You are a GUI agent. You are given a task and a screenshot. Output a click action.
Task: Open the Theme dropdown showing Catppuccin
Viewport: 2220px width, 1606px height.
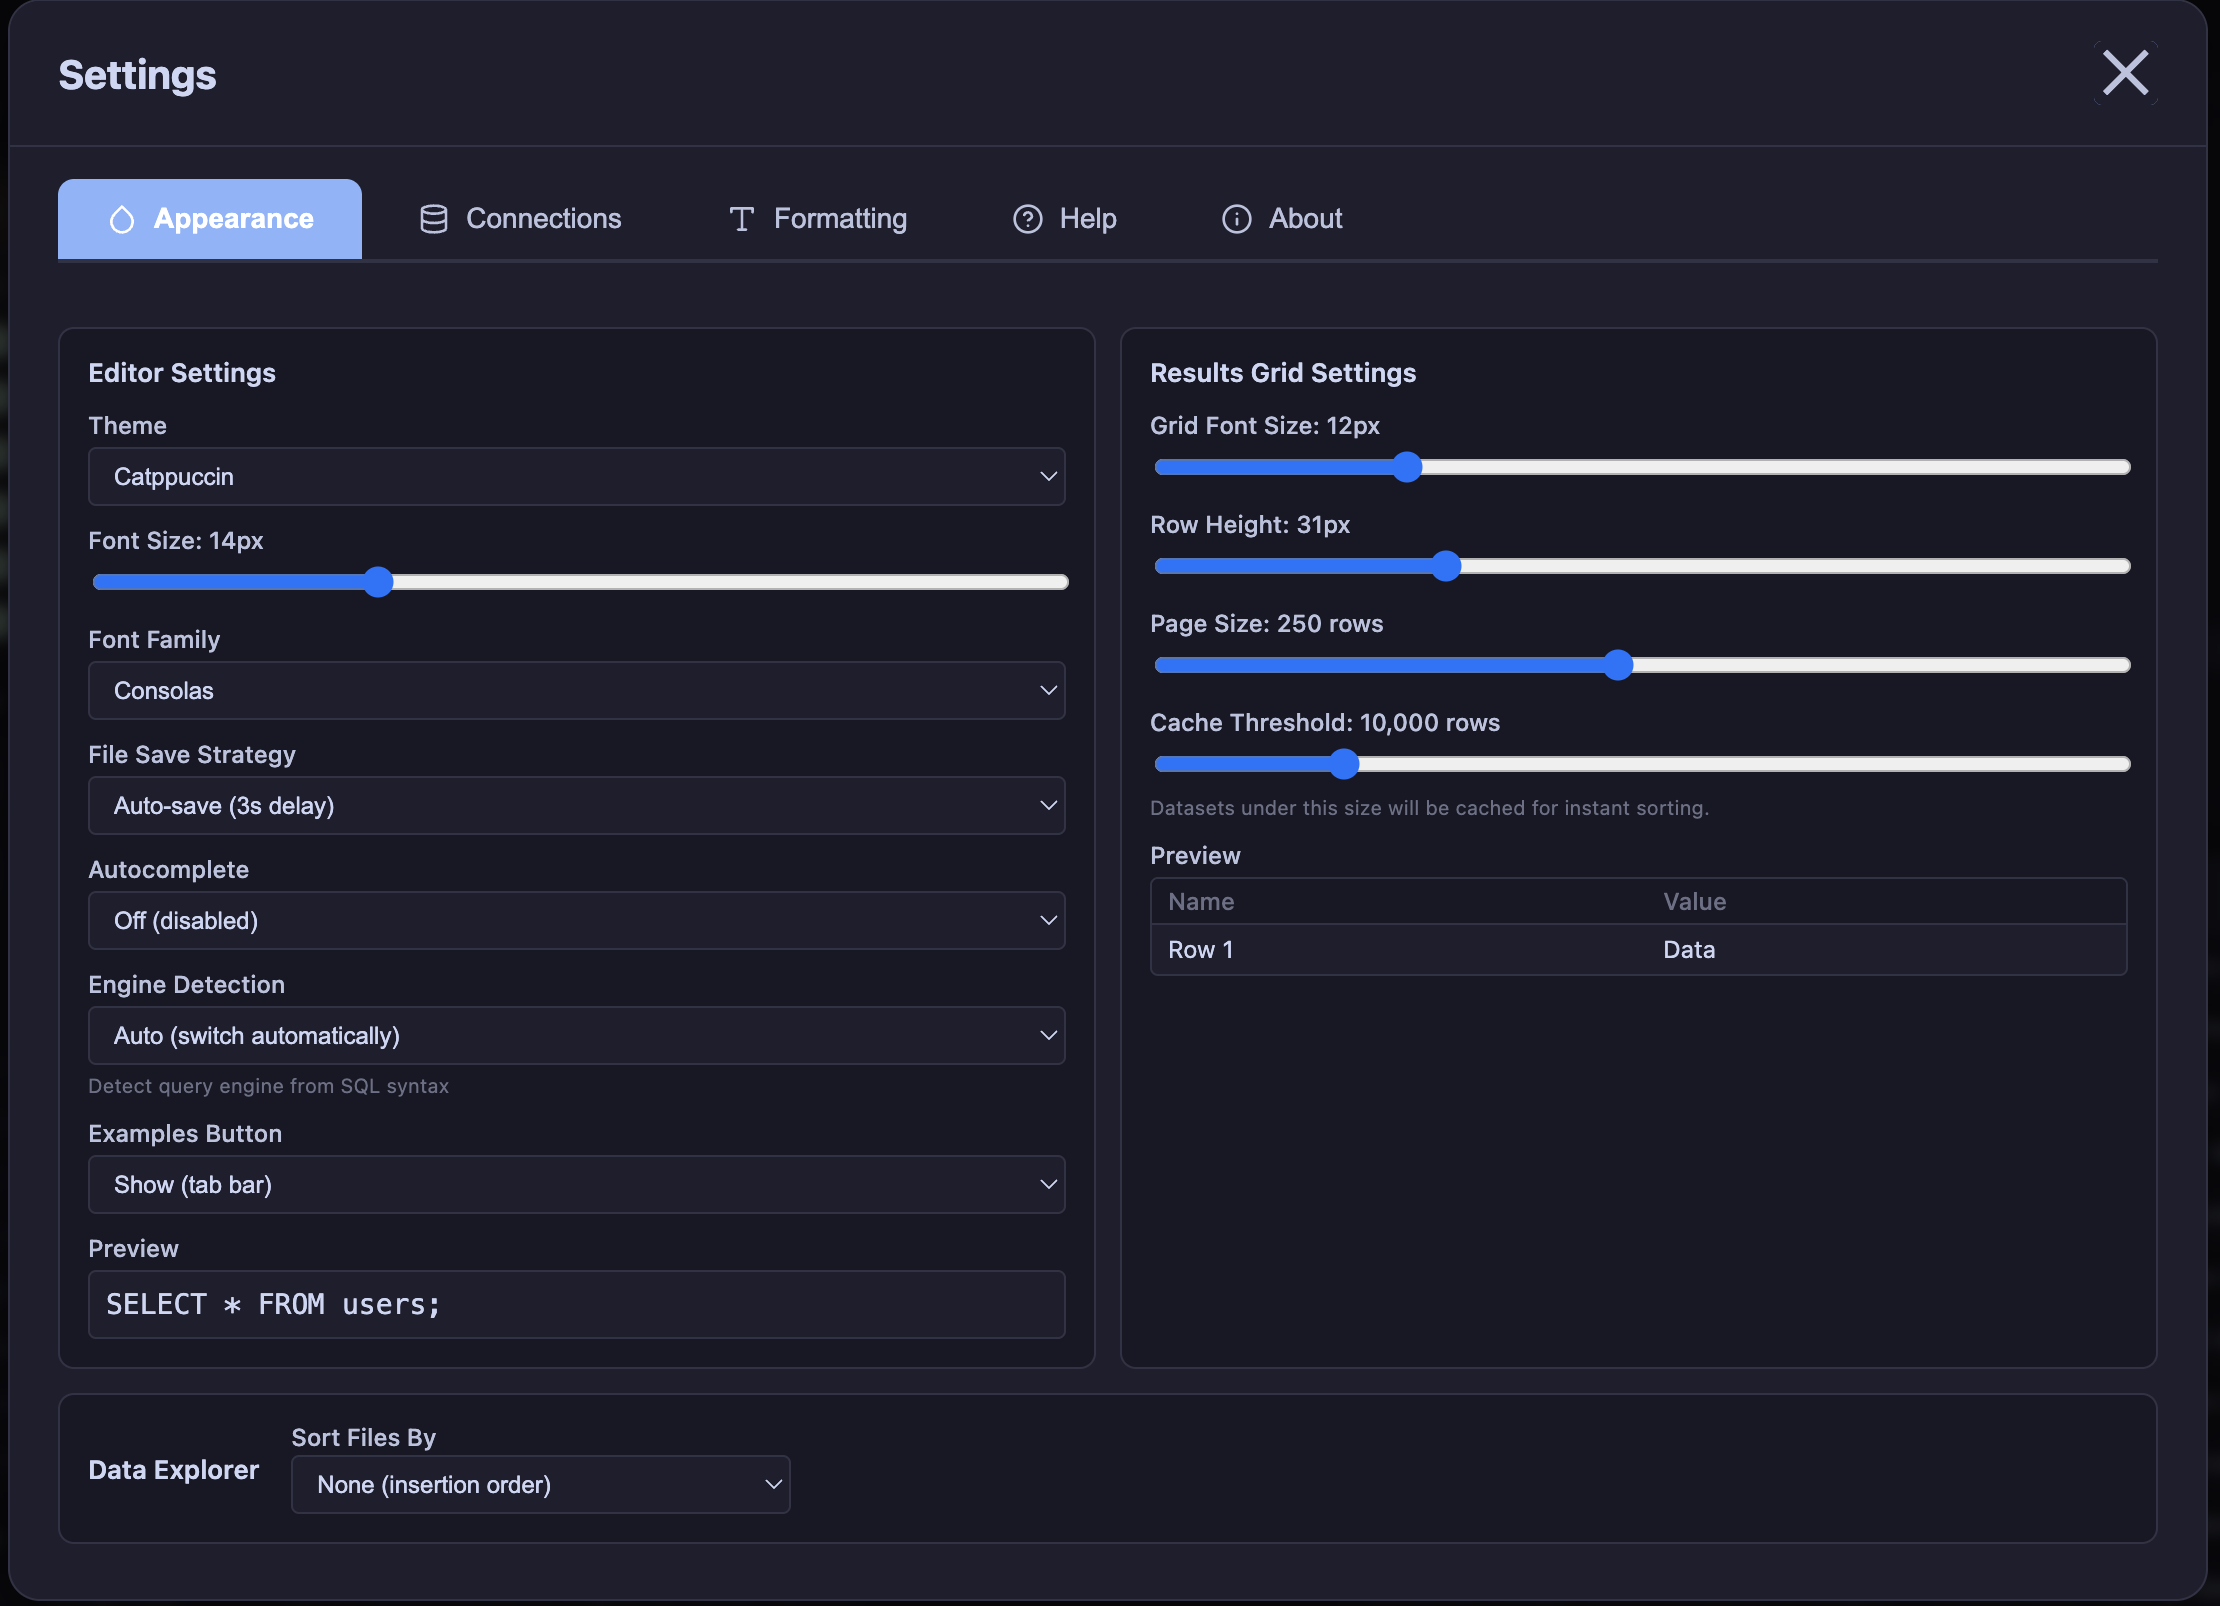[576, 477]
